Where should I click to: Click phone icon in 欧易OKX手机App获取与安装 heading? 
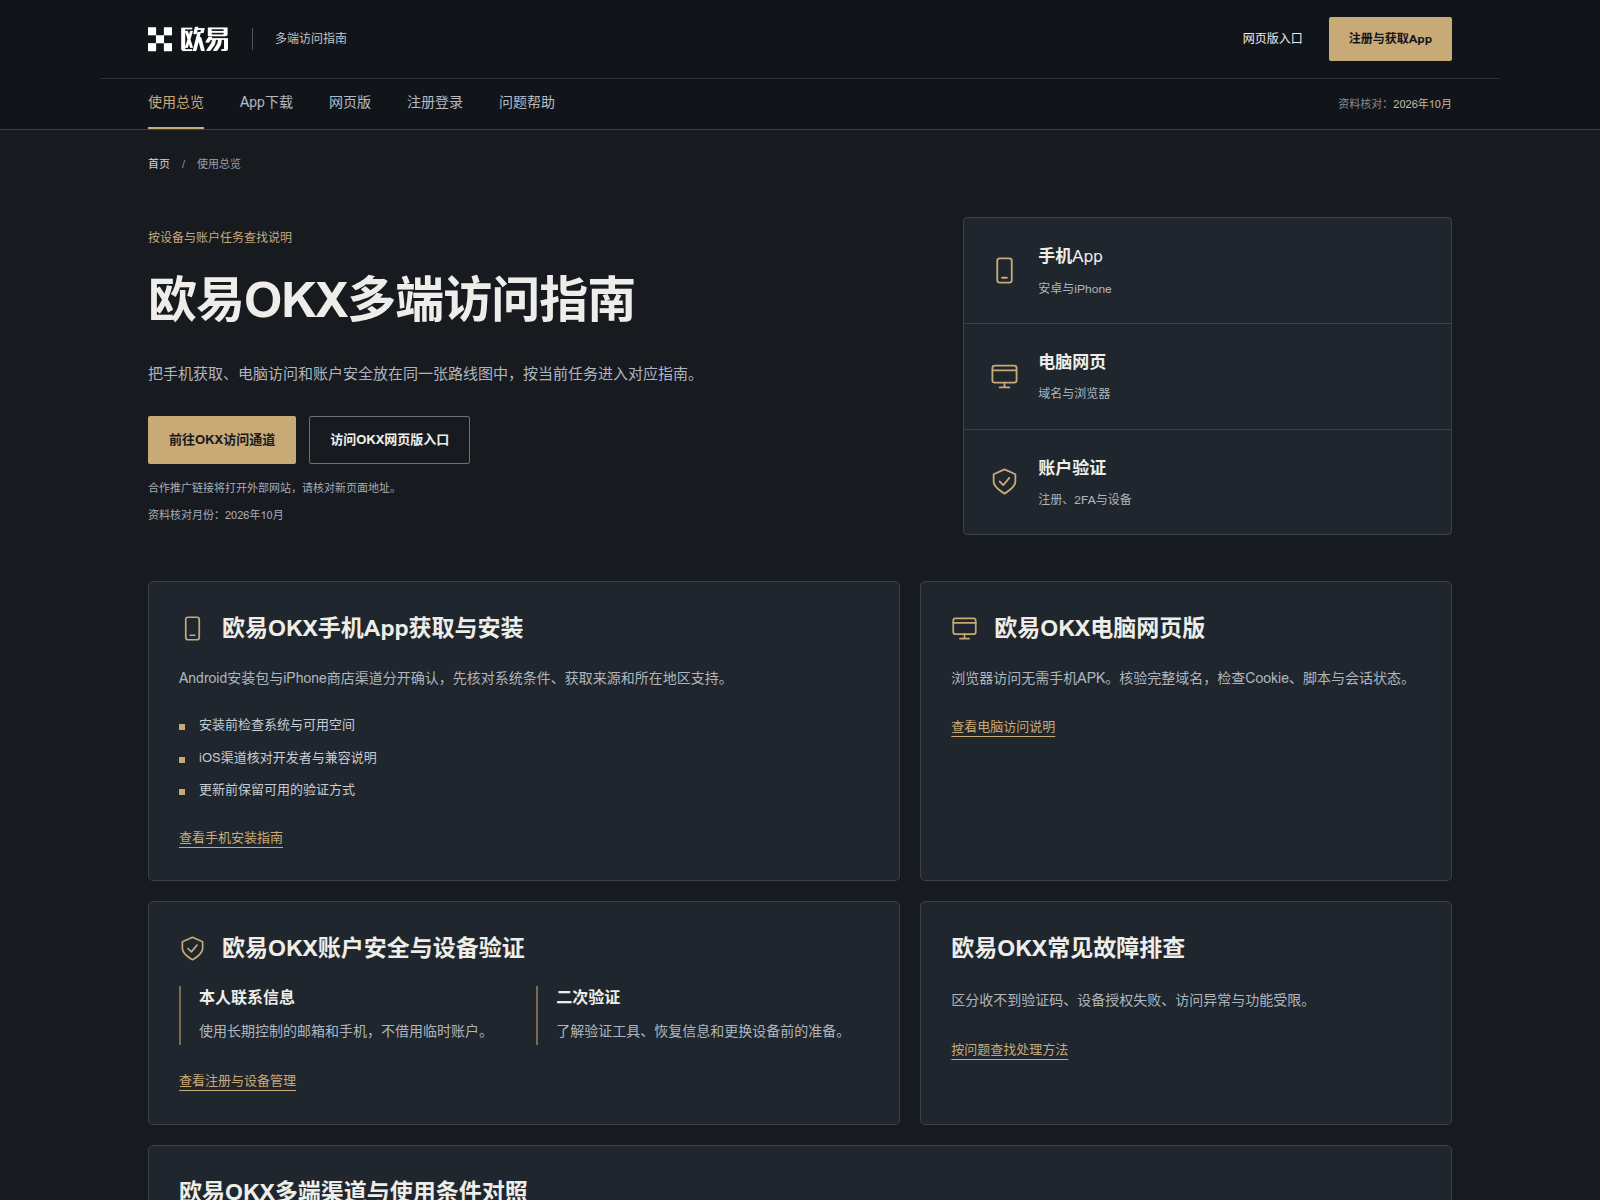coord(192,628)
